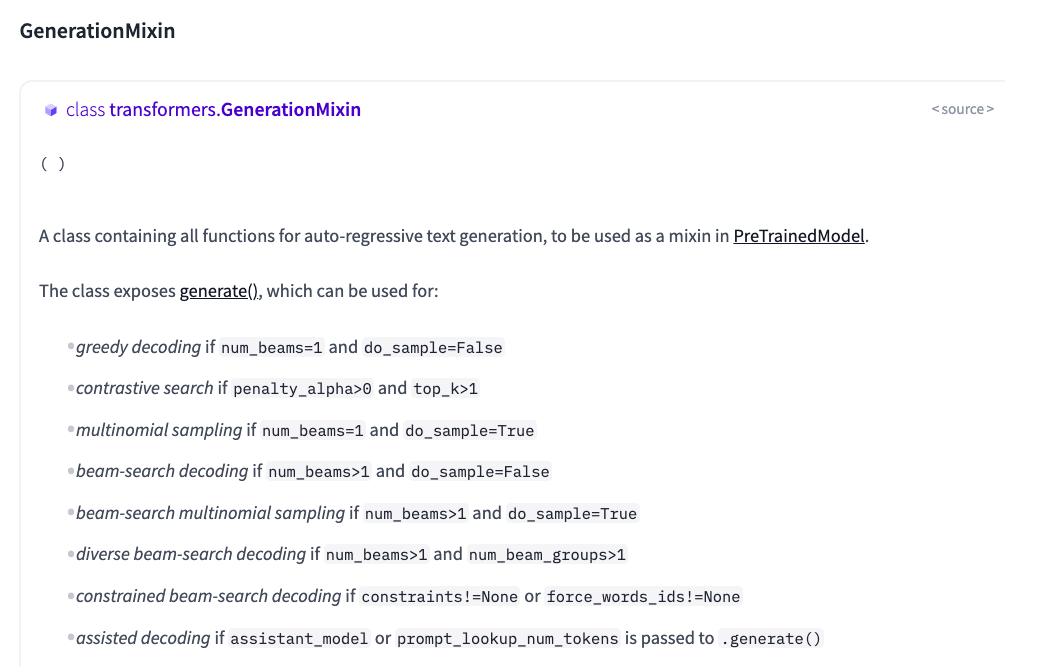Click do_sample=True in beam-search multinomial sampling line
Image resolution: width=1052 pixels, height=666 pixels.
(x=572, y=514)
